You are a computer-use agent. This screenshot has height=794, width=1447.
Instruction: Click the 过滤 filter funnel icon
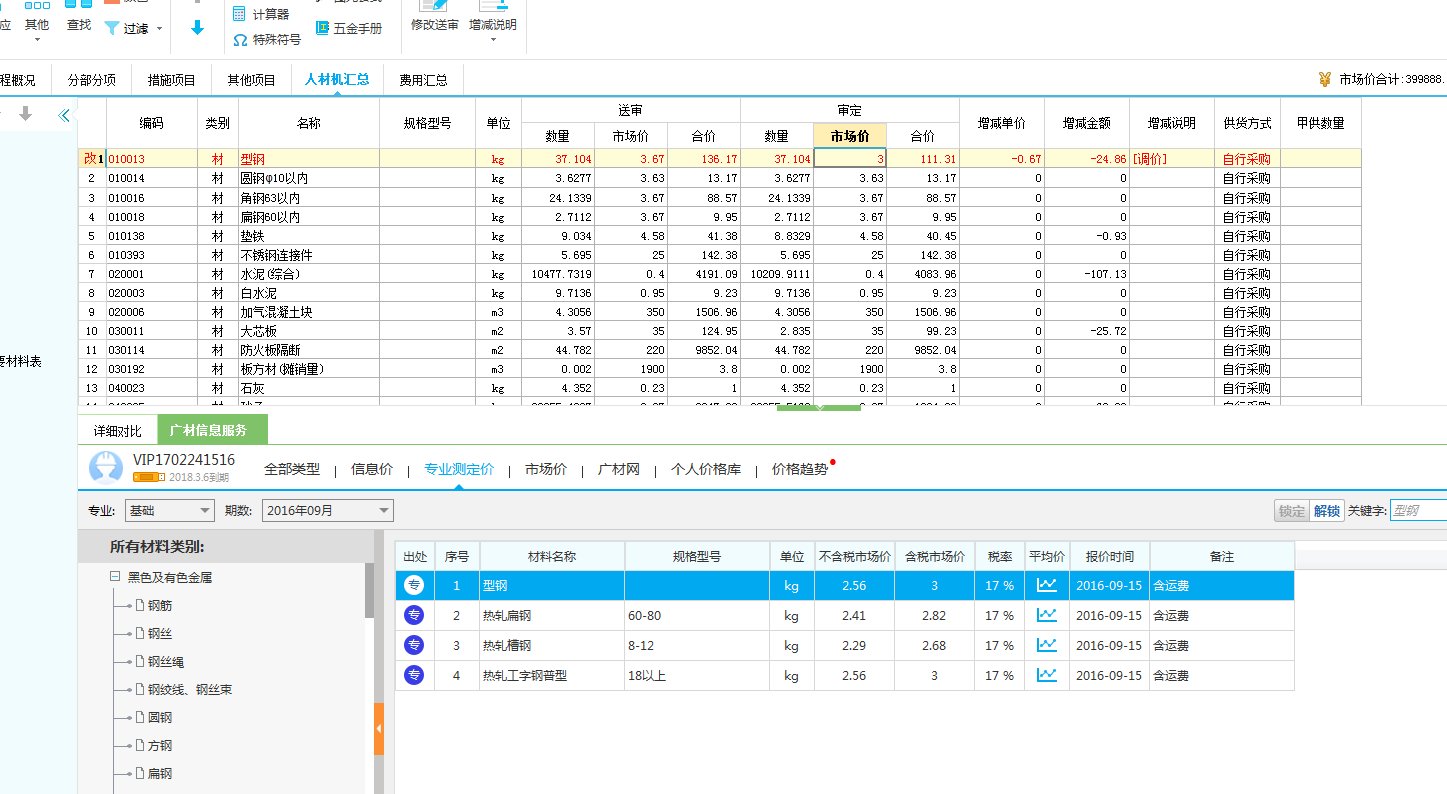click(x=112, y=29)
